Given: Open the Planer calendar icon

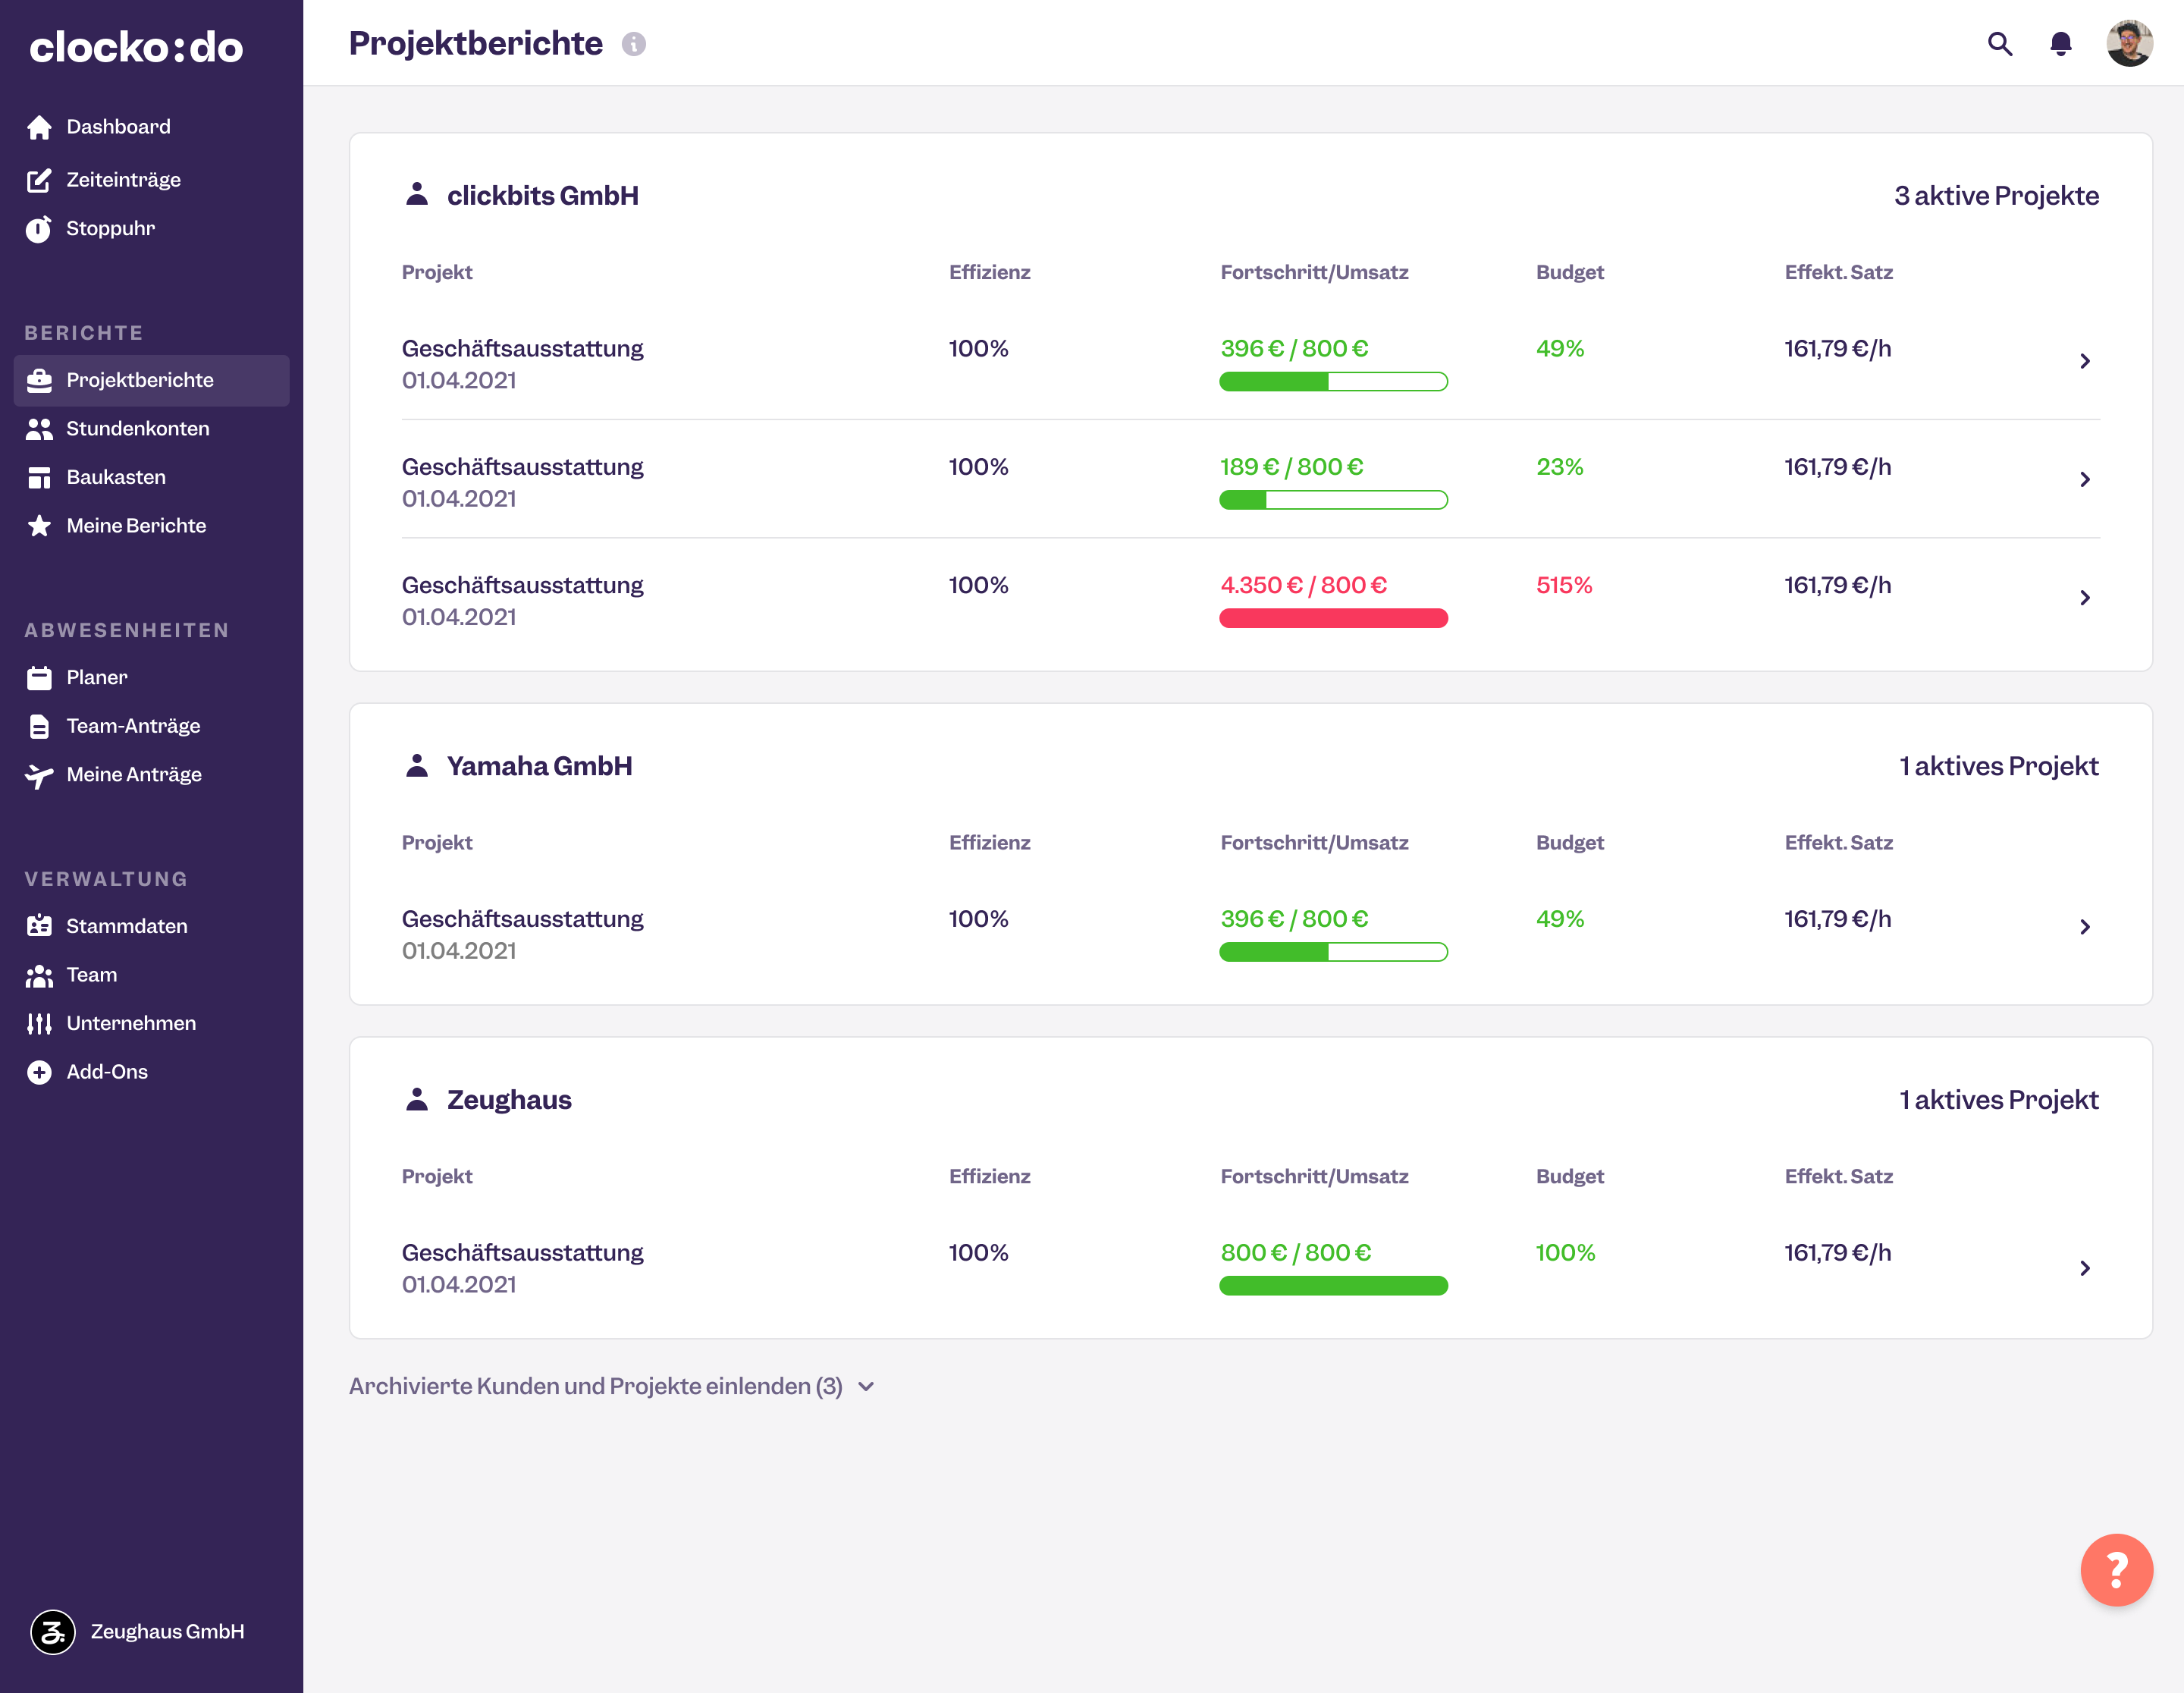Looking at the screenshot, I should (39, 677).
